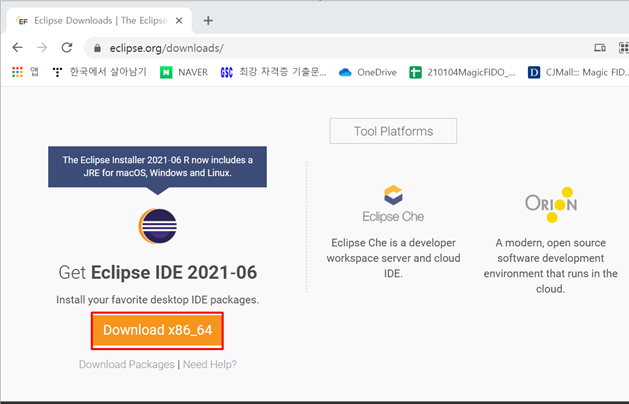Screen dimensions: 629x404
Task: Open the apps grid bookmark icon
Action: [17, 72]
